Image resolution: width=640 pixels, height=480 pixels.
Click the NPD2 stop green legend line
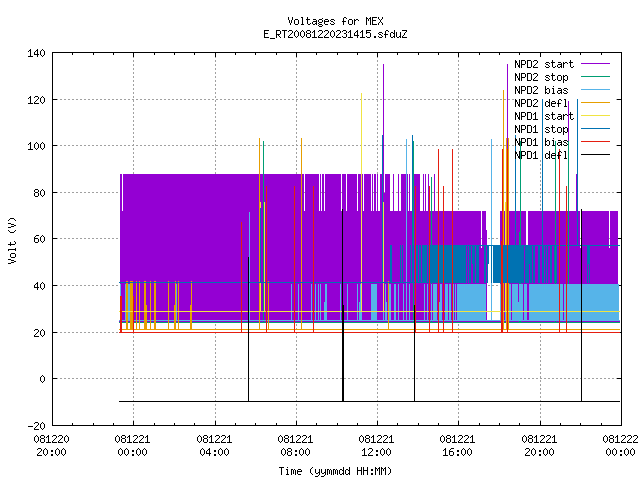tap(595, 77)
